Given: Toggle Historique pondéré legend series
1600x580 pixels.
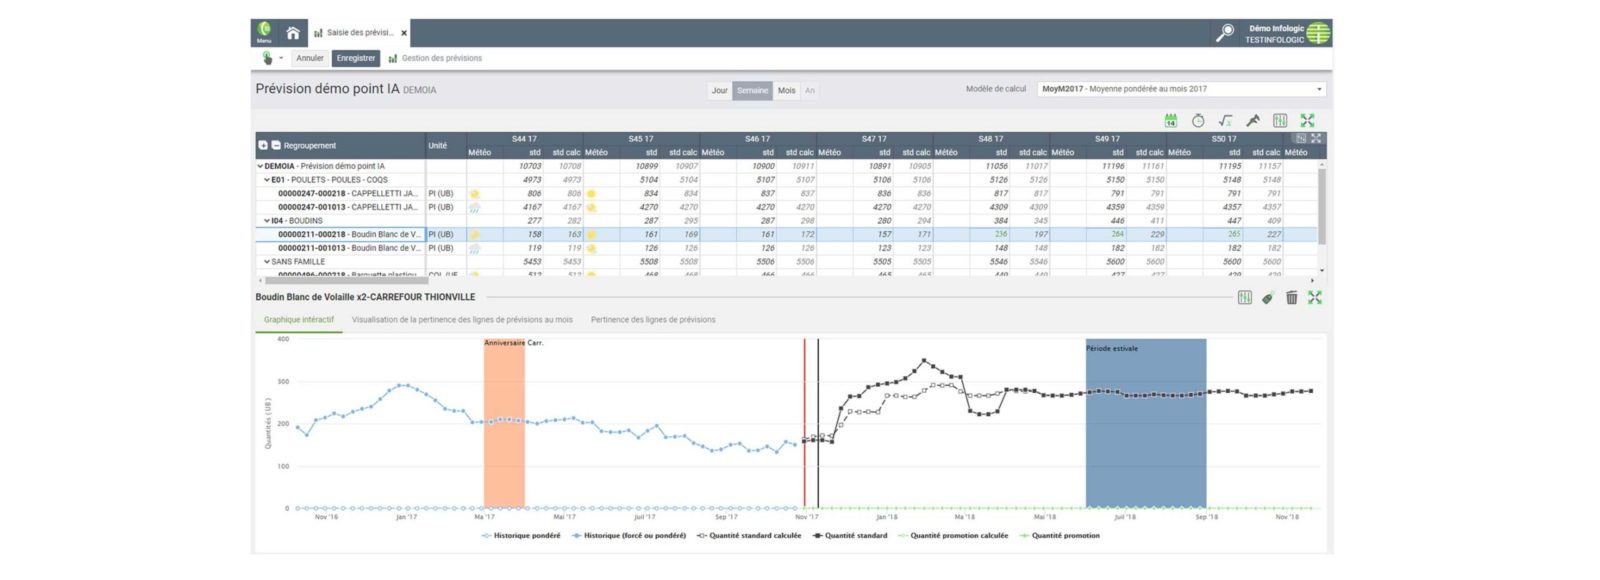Looking at the screenshot, I should coord(521,536).
